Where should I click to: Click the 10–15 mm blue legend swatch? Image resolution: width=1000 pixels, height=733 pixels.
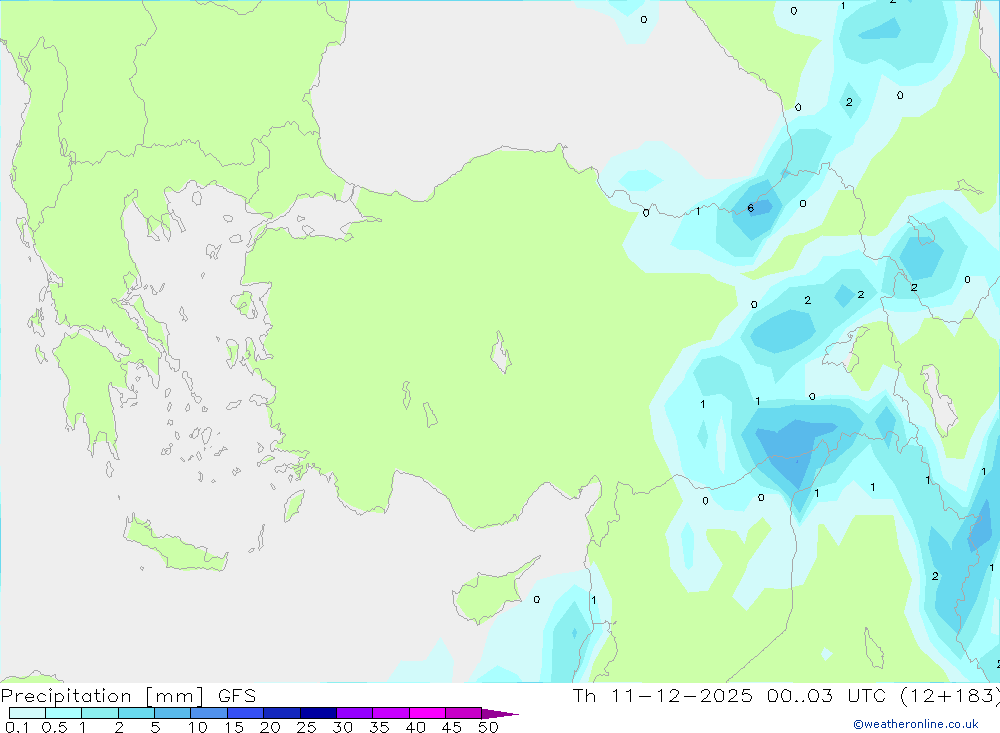pyautogui.click(x=209, y=713)
